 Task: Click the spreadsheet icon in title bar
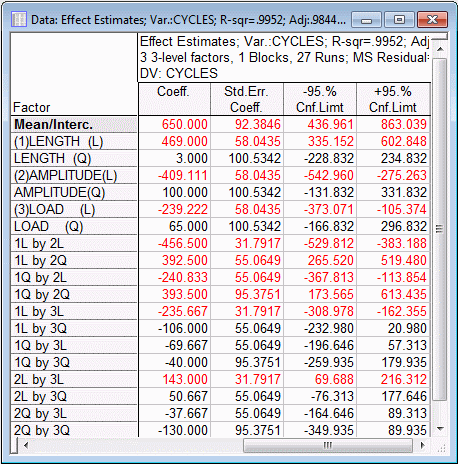point(19,20)
